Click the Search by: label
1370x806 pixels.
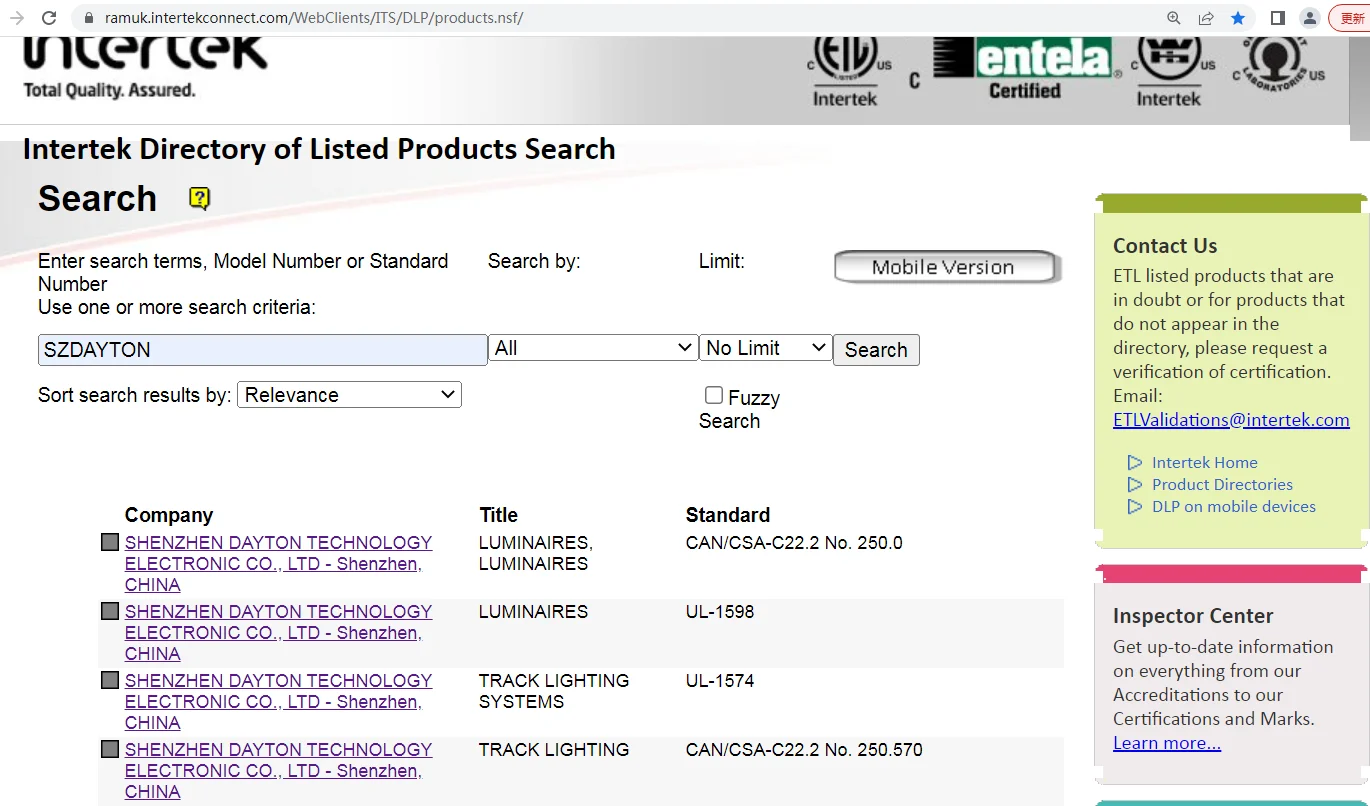[534, 261]
